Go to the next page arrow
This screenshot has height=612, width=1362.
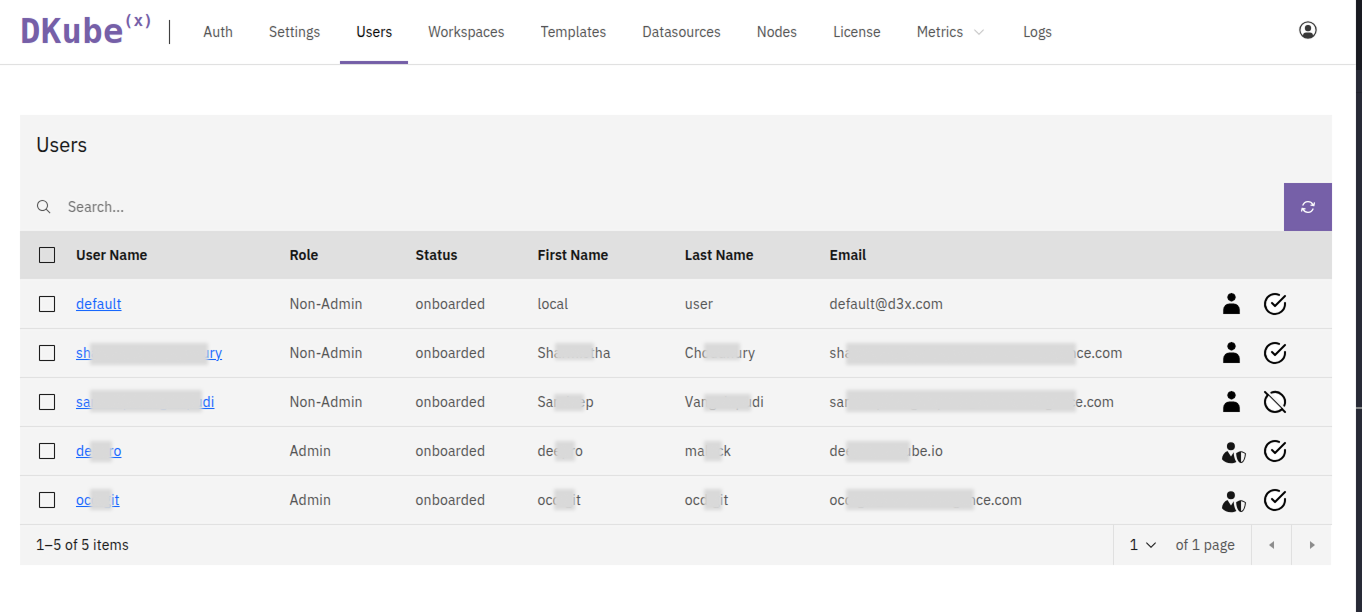pyautogui.click(x=1311, y=545)
